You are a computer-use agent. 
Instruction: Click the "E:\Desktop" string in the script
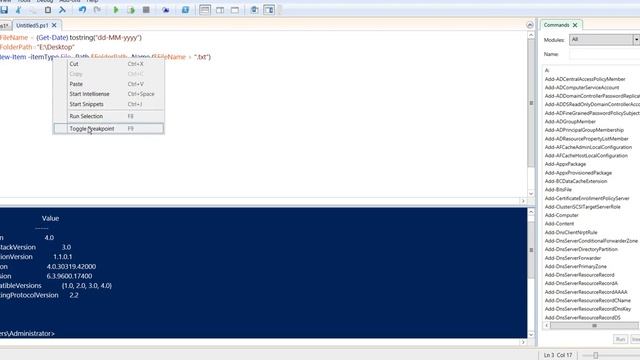56,47
